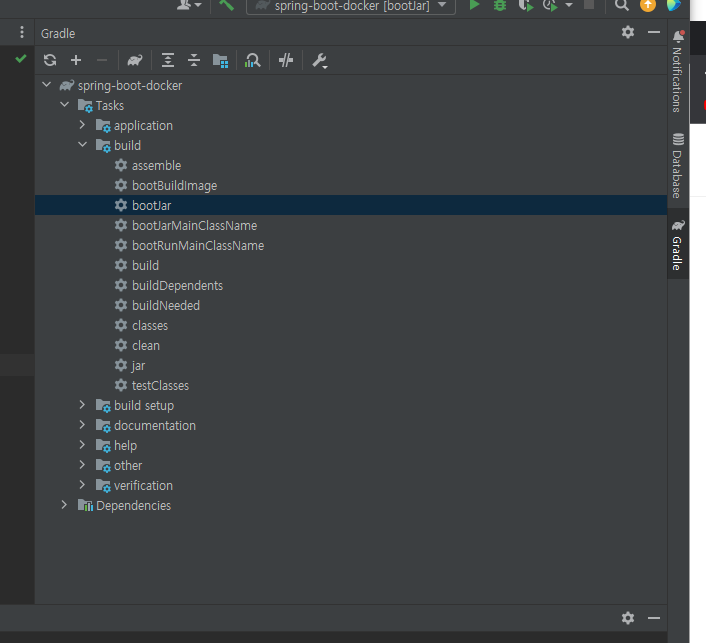Click the Gradle side tab
Image resolution: width=706 pixels, height=643 pixels.
tap(678, 245)
